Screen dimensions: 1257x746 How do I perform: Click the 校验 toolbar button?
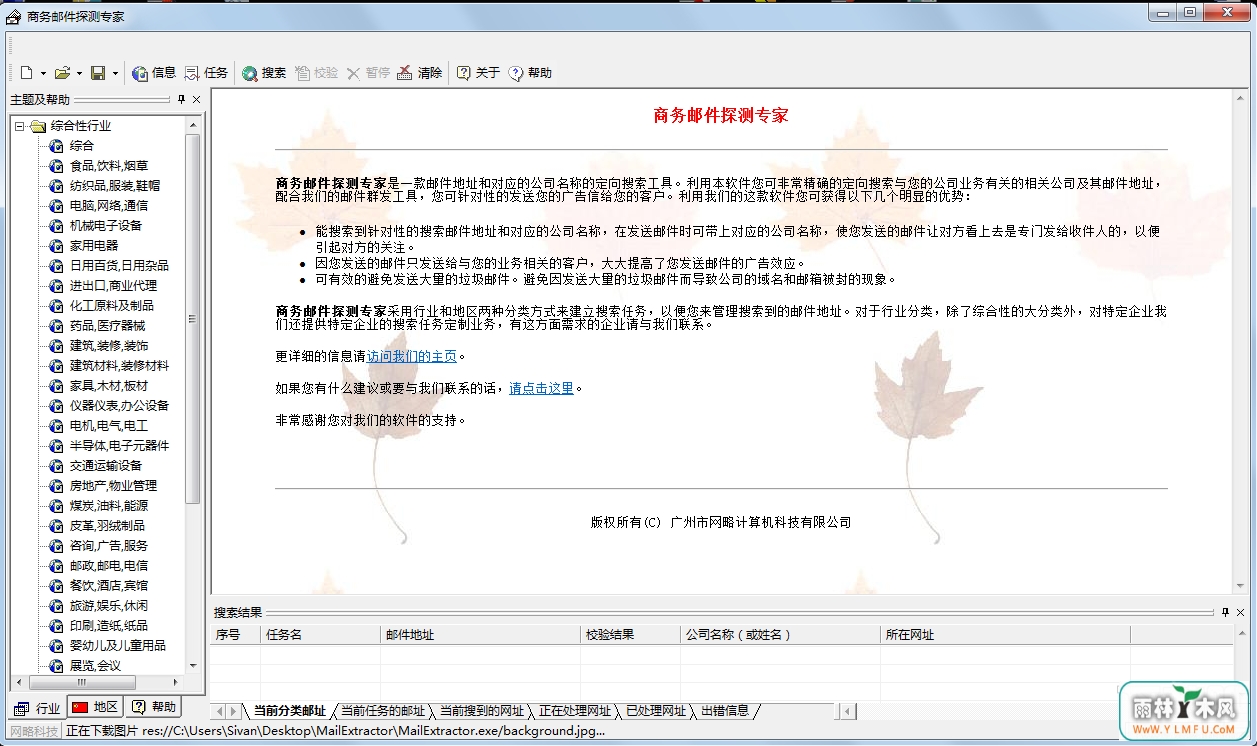point(316,73)
